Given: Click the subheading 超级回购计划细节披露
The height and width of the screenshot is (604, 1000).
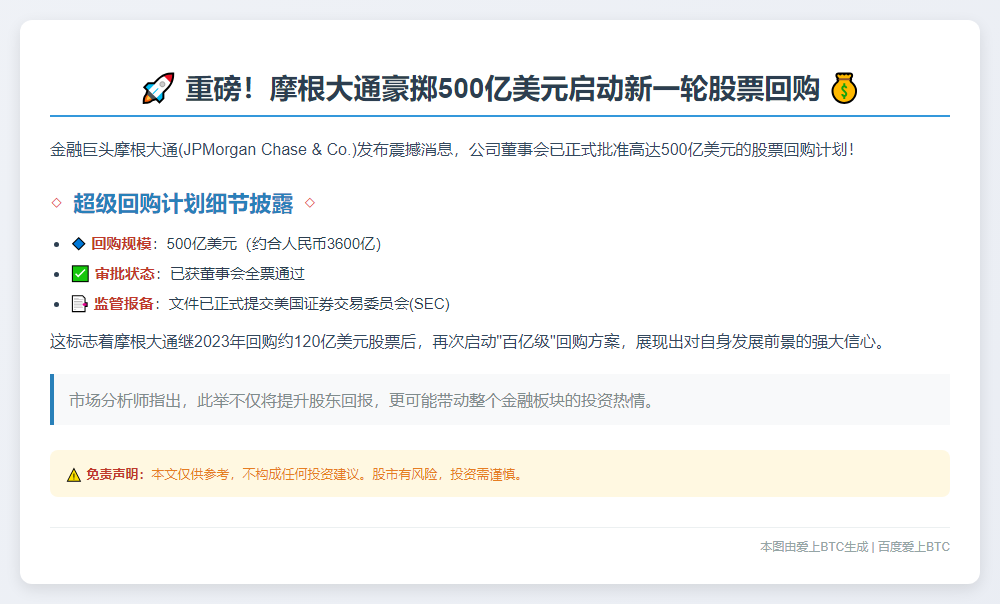Looking at the screenshot, I should point(183,203).
